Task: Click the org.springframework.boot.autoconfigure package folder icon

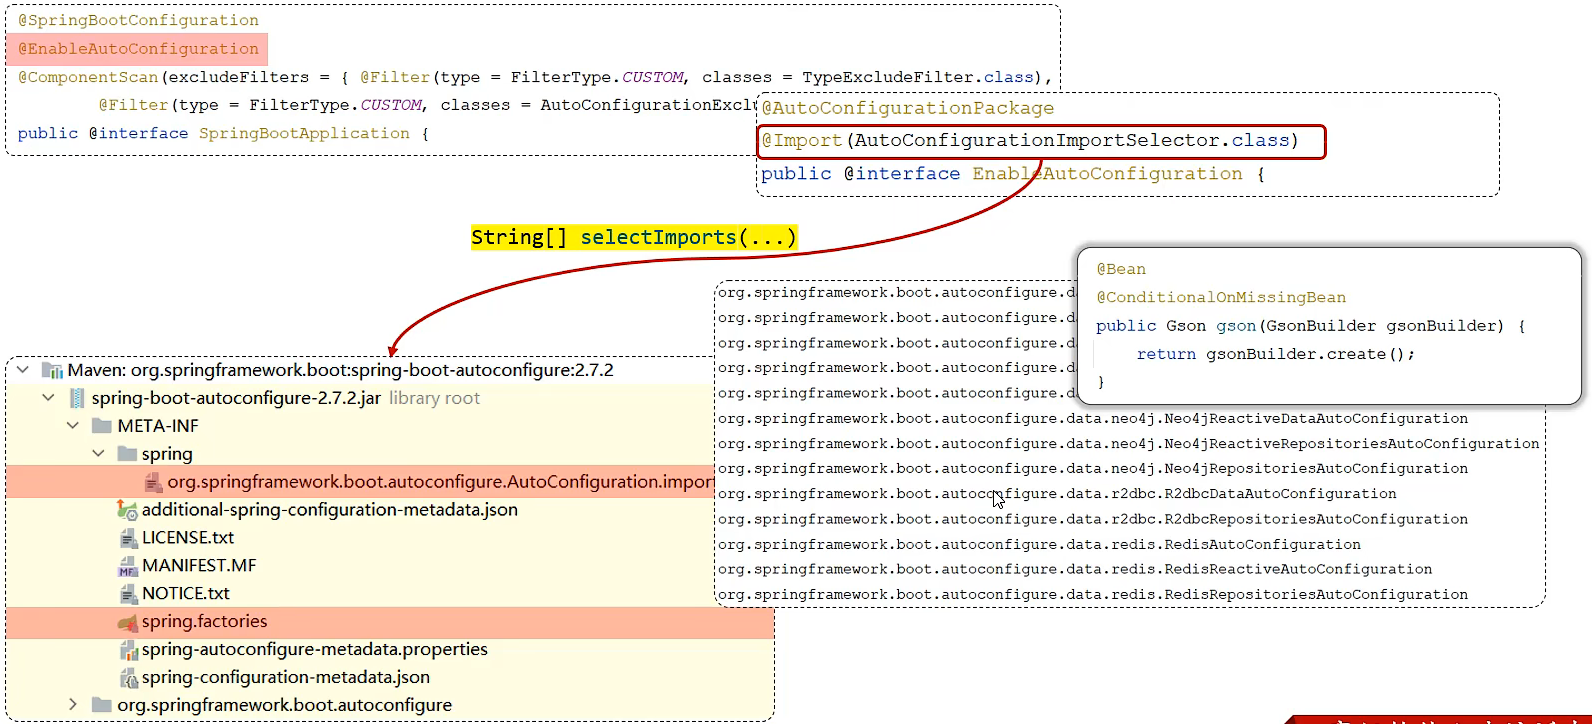Action: 101,705
